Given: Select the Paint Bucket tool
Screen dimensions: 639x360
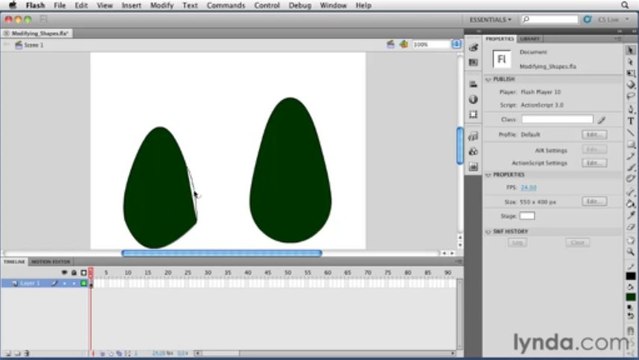Looking at the screenshot, I should [x=631, y=203].
